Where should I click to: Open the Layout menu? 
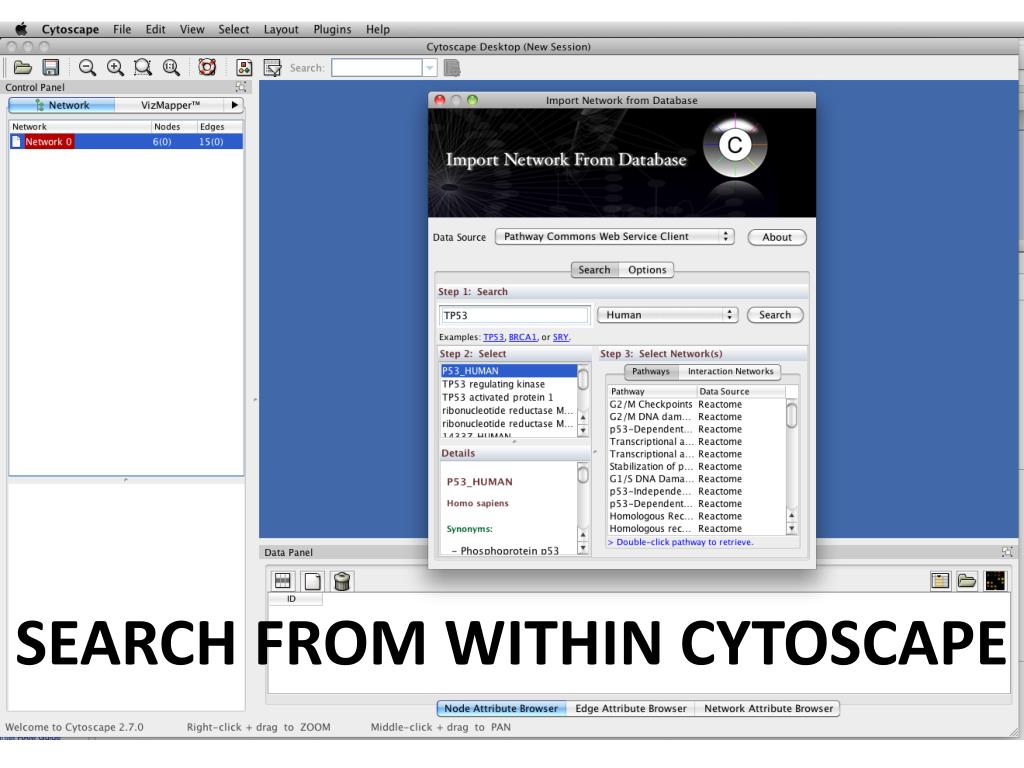pos(281,29)
